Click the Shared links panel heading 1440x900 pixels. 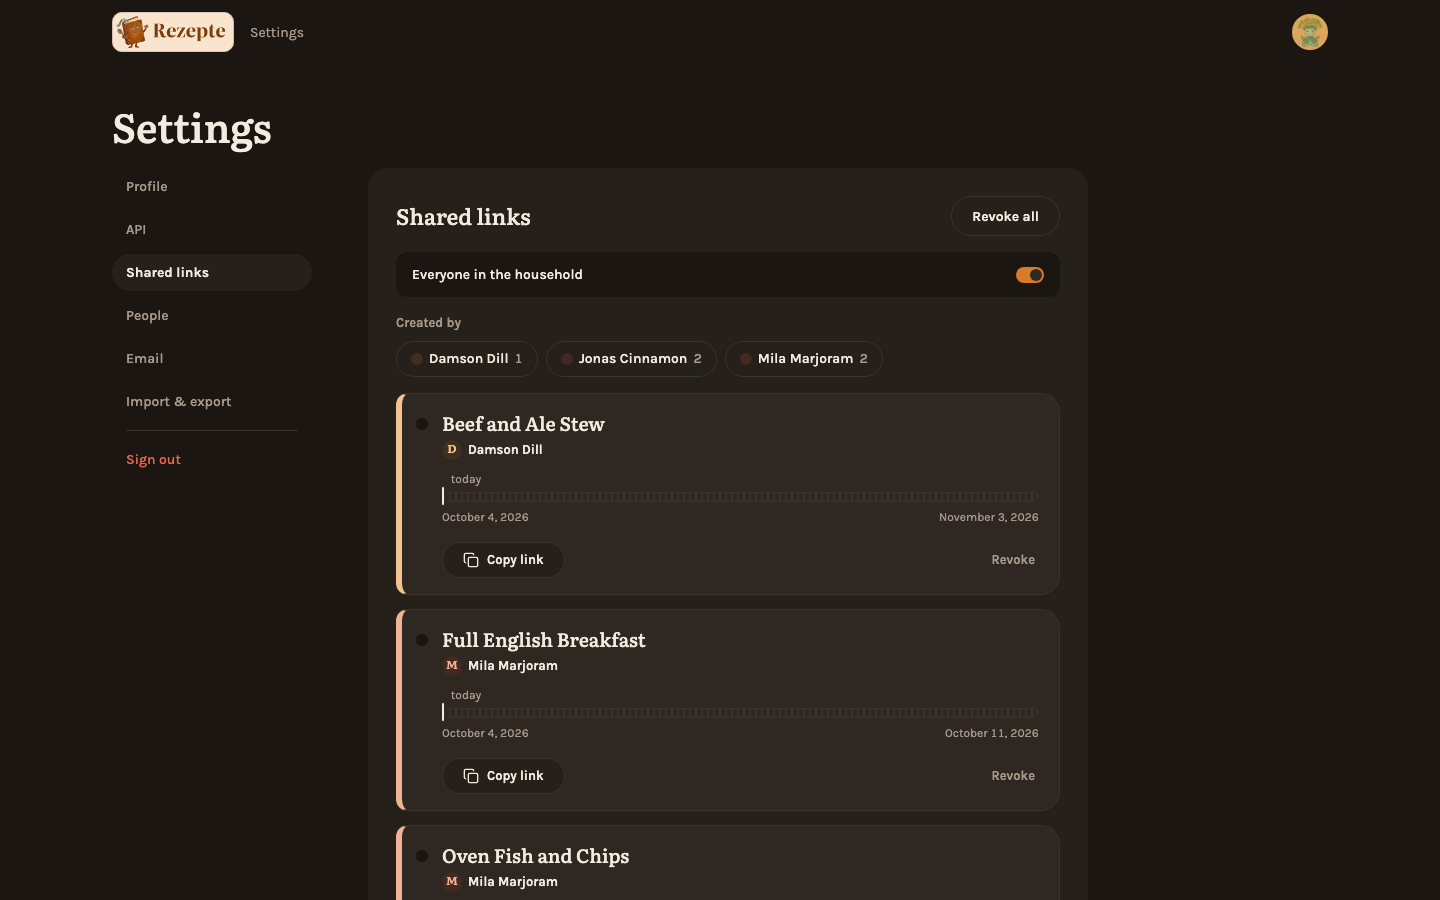click(463, 217)
